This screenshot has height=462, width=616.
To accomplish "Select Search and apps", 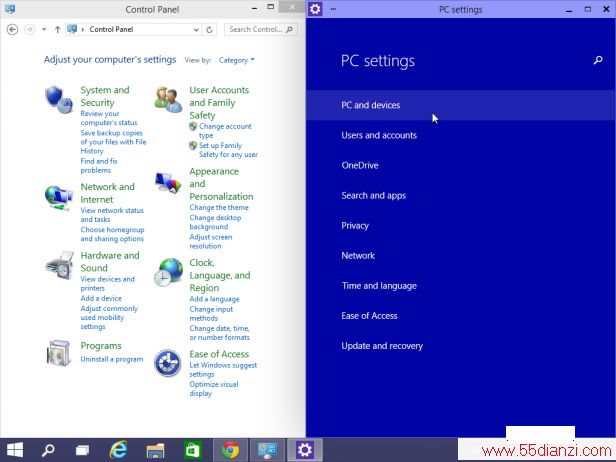I will pos(460,196).
